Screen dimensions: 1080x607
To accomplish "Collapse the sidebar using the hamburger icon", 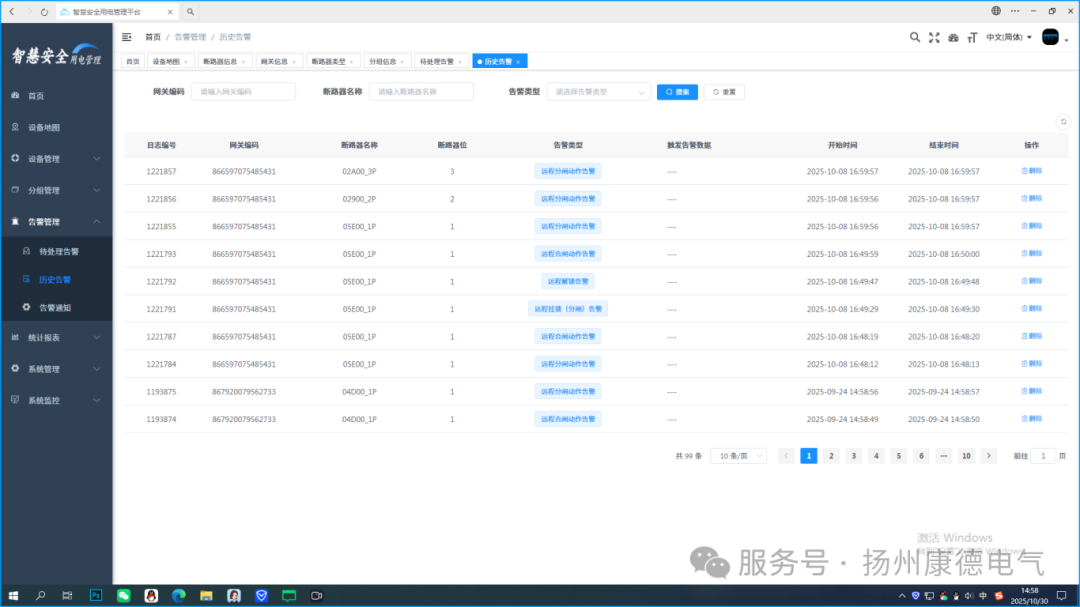I will point(126,36).
